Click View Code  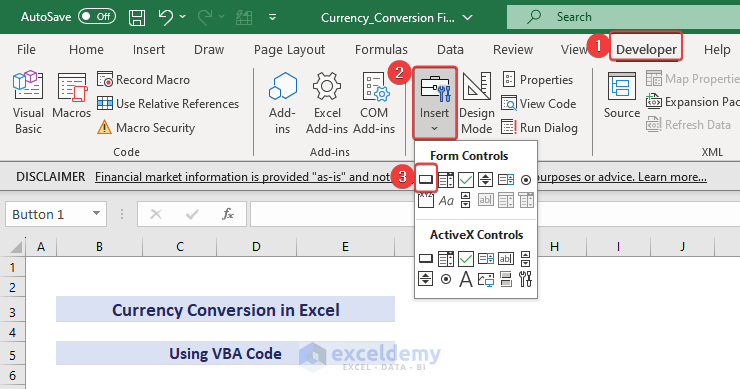[539, 103]
